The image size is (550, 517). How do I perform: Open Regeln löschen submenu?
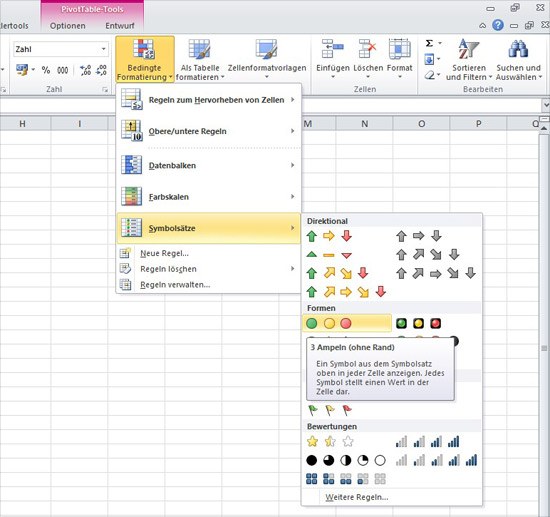coord(208,269)
